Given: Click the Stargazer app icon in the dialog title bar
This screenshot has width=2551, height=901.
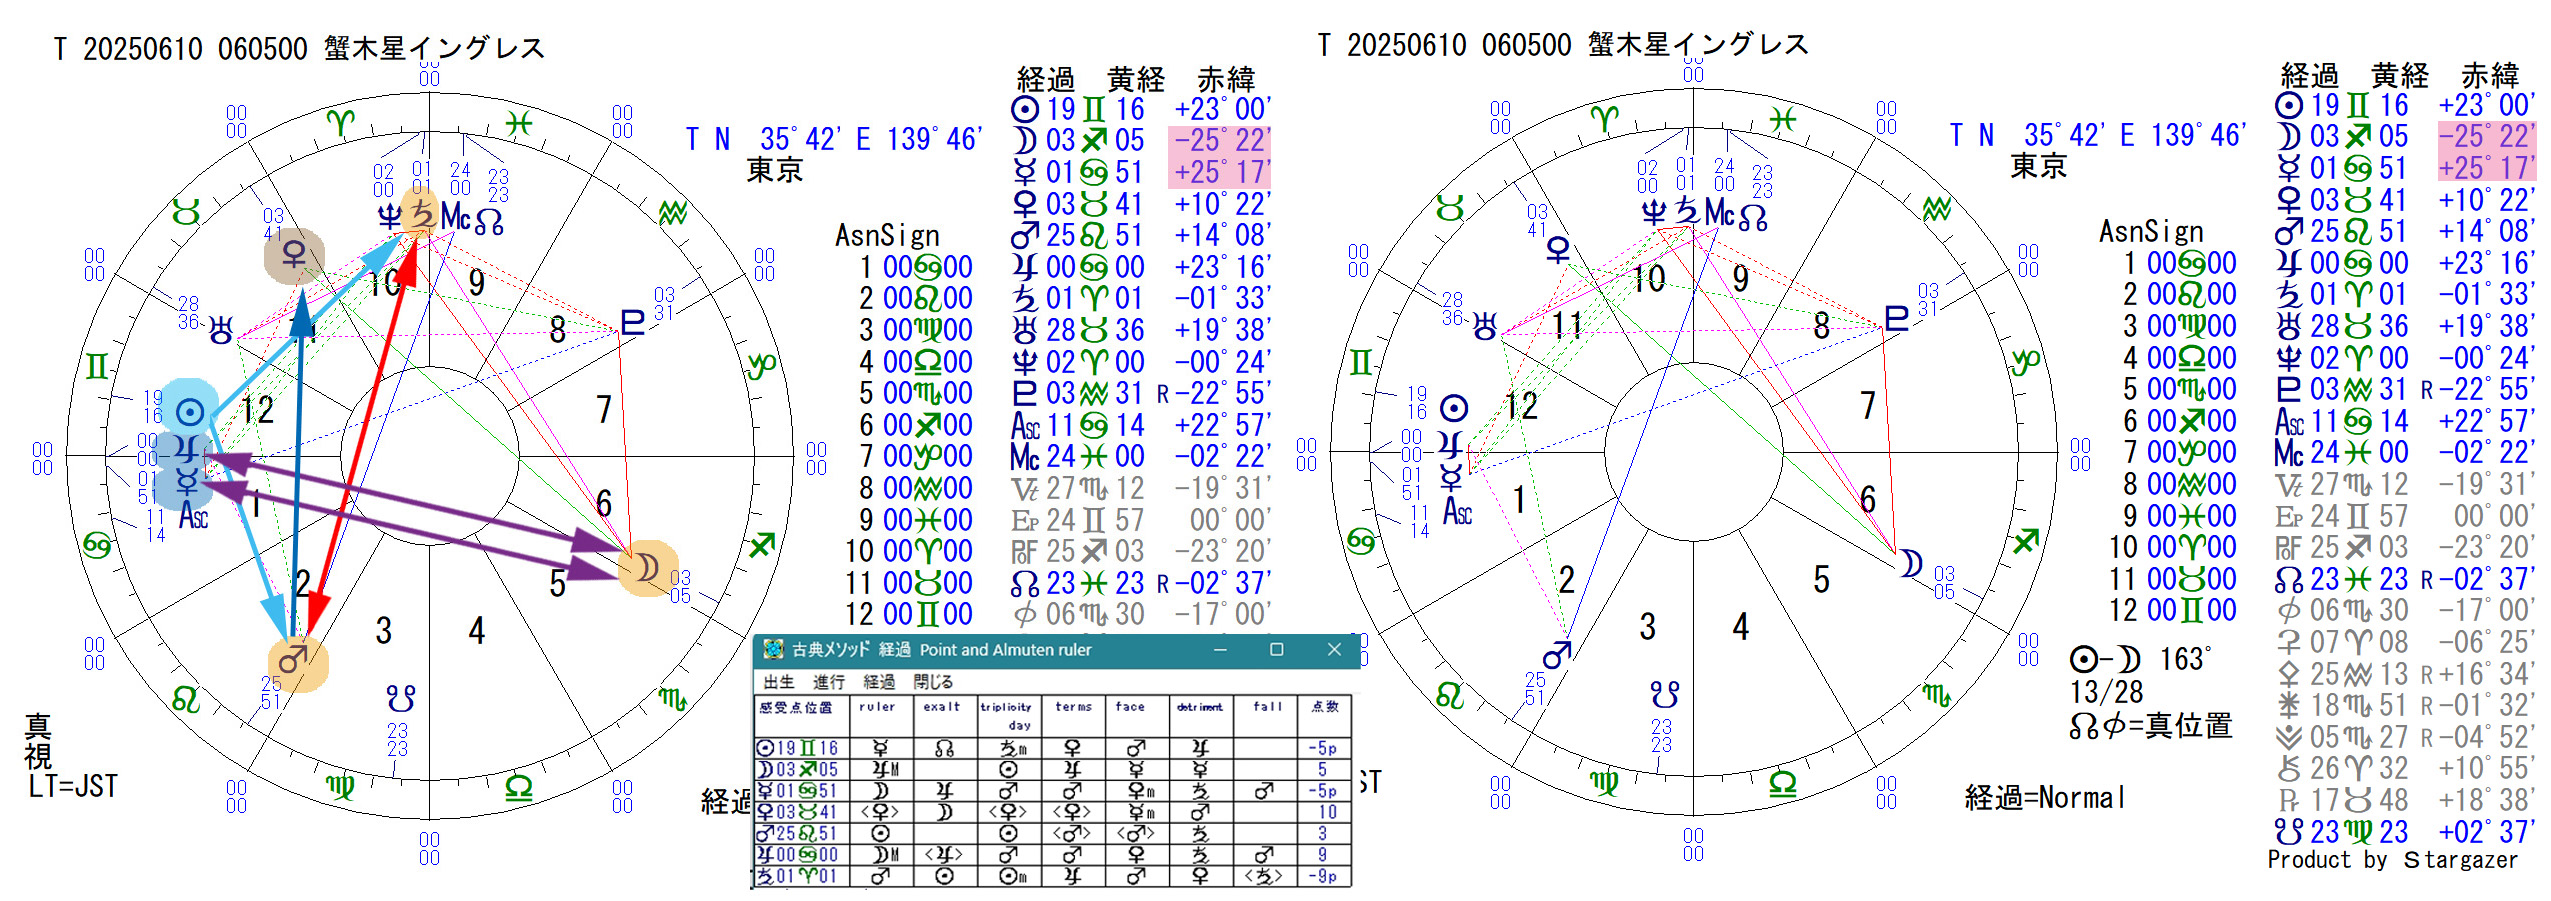Looking at the screenshot, I should pyautogui.click(x=773, y=650).
